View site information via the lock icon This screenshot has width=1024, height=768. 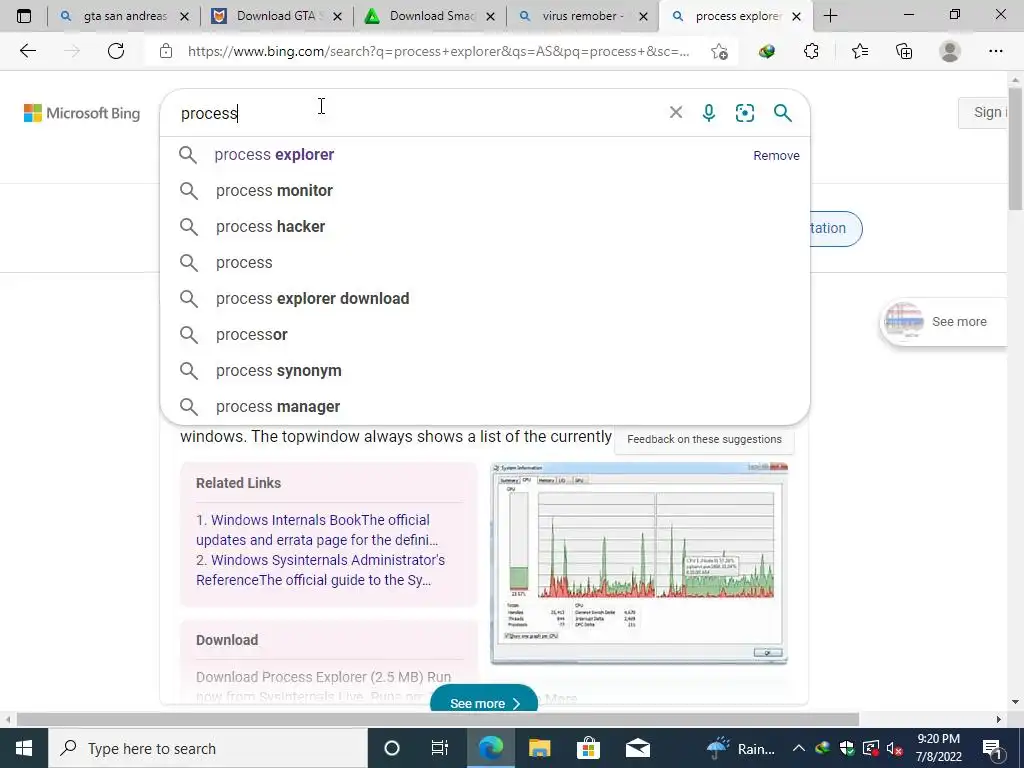click(x=166, y=51)
